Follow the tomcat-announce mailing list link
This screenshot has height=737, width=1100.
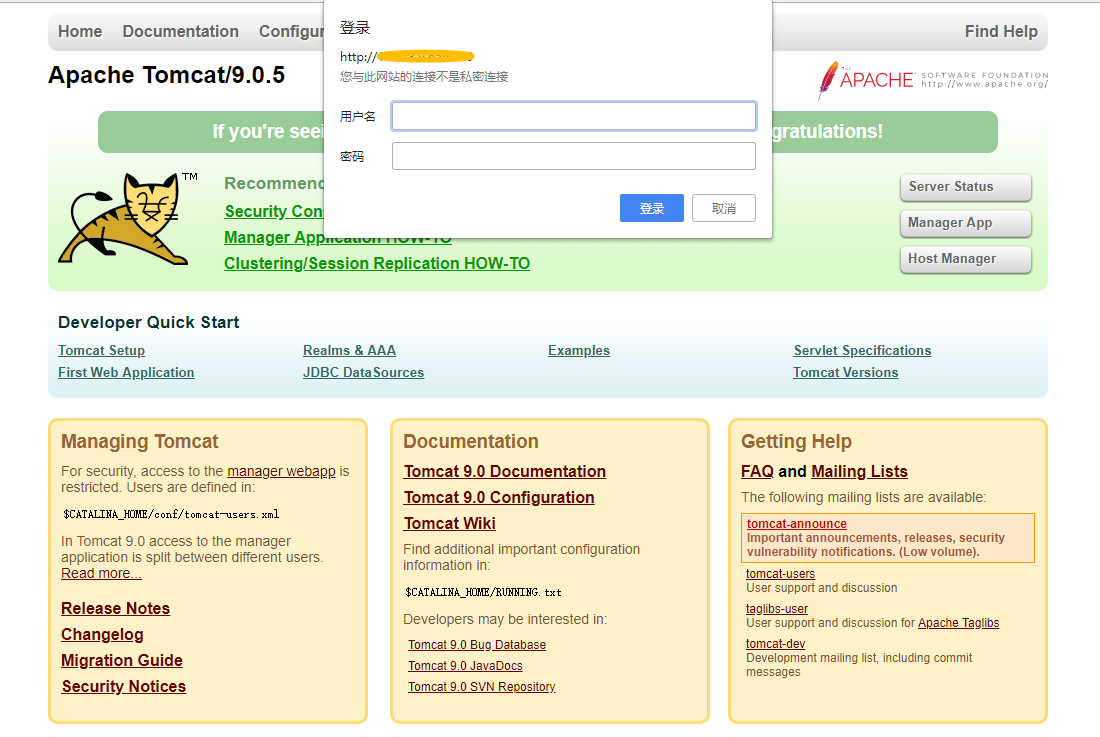point(796,524)
